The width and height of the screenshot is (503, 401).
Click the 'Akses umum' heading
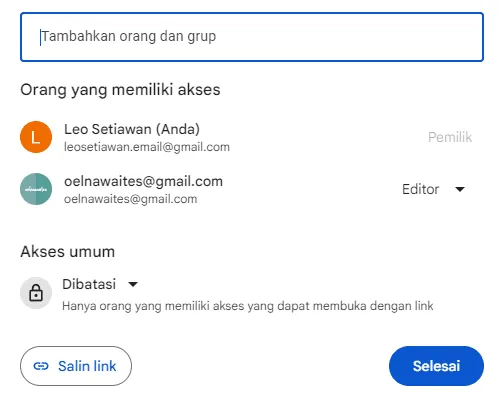68,252
